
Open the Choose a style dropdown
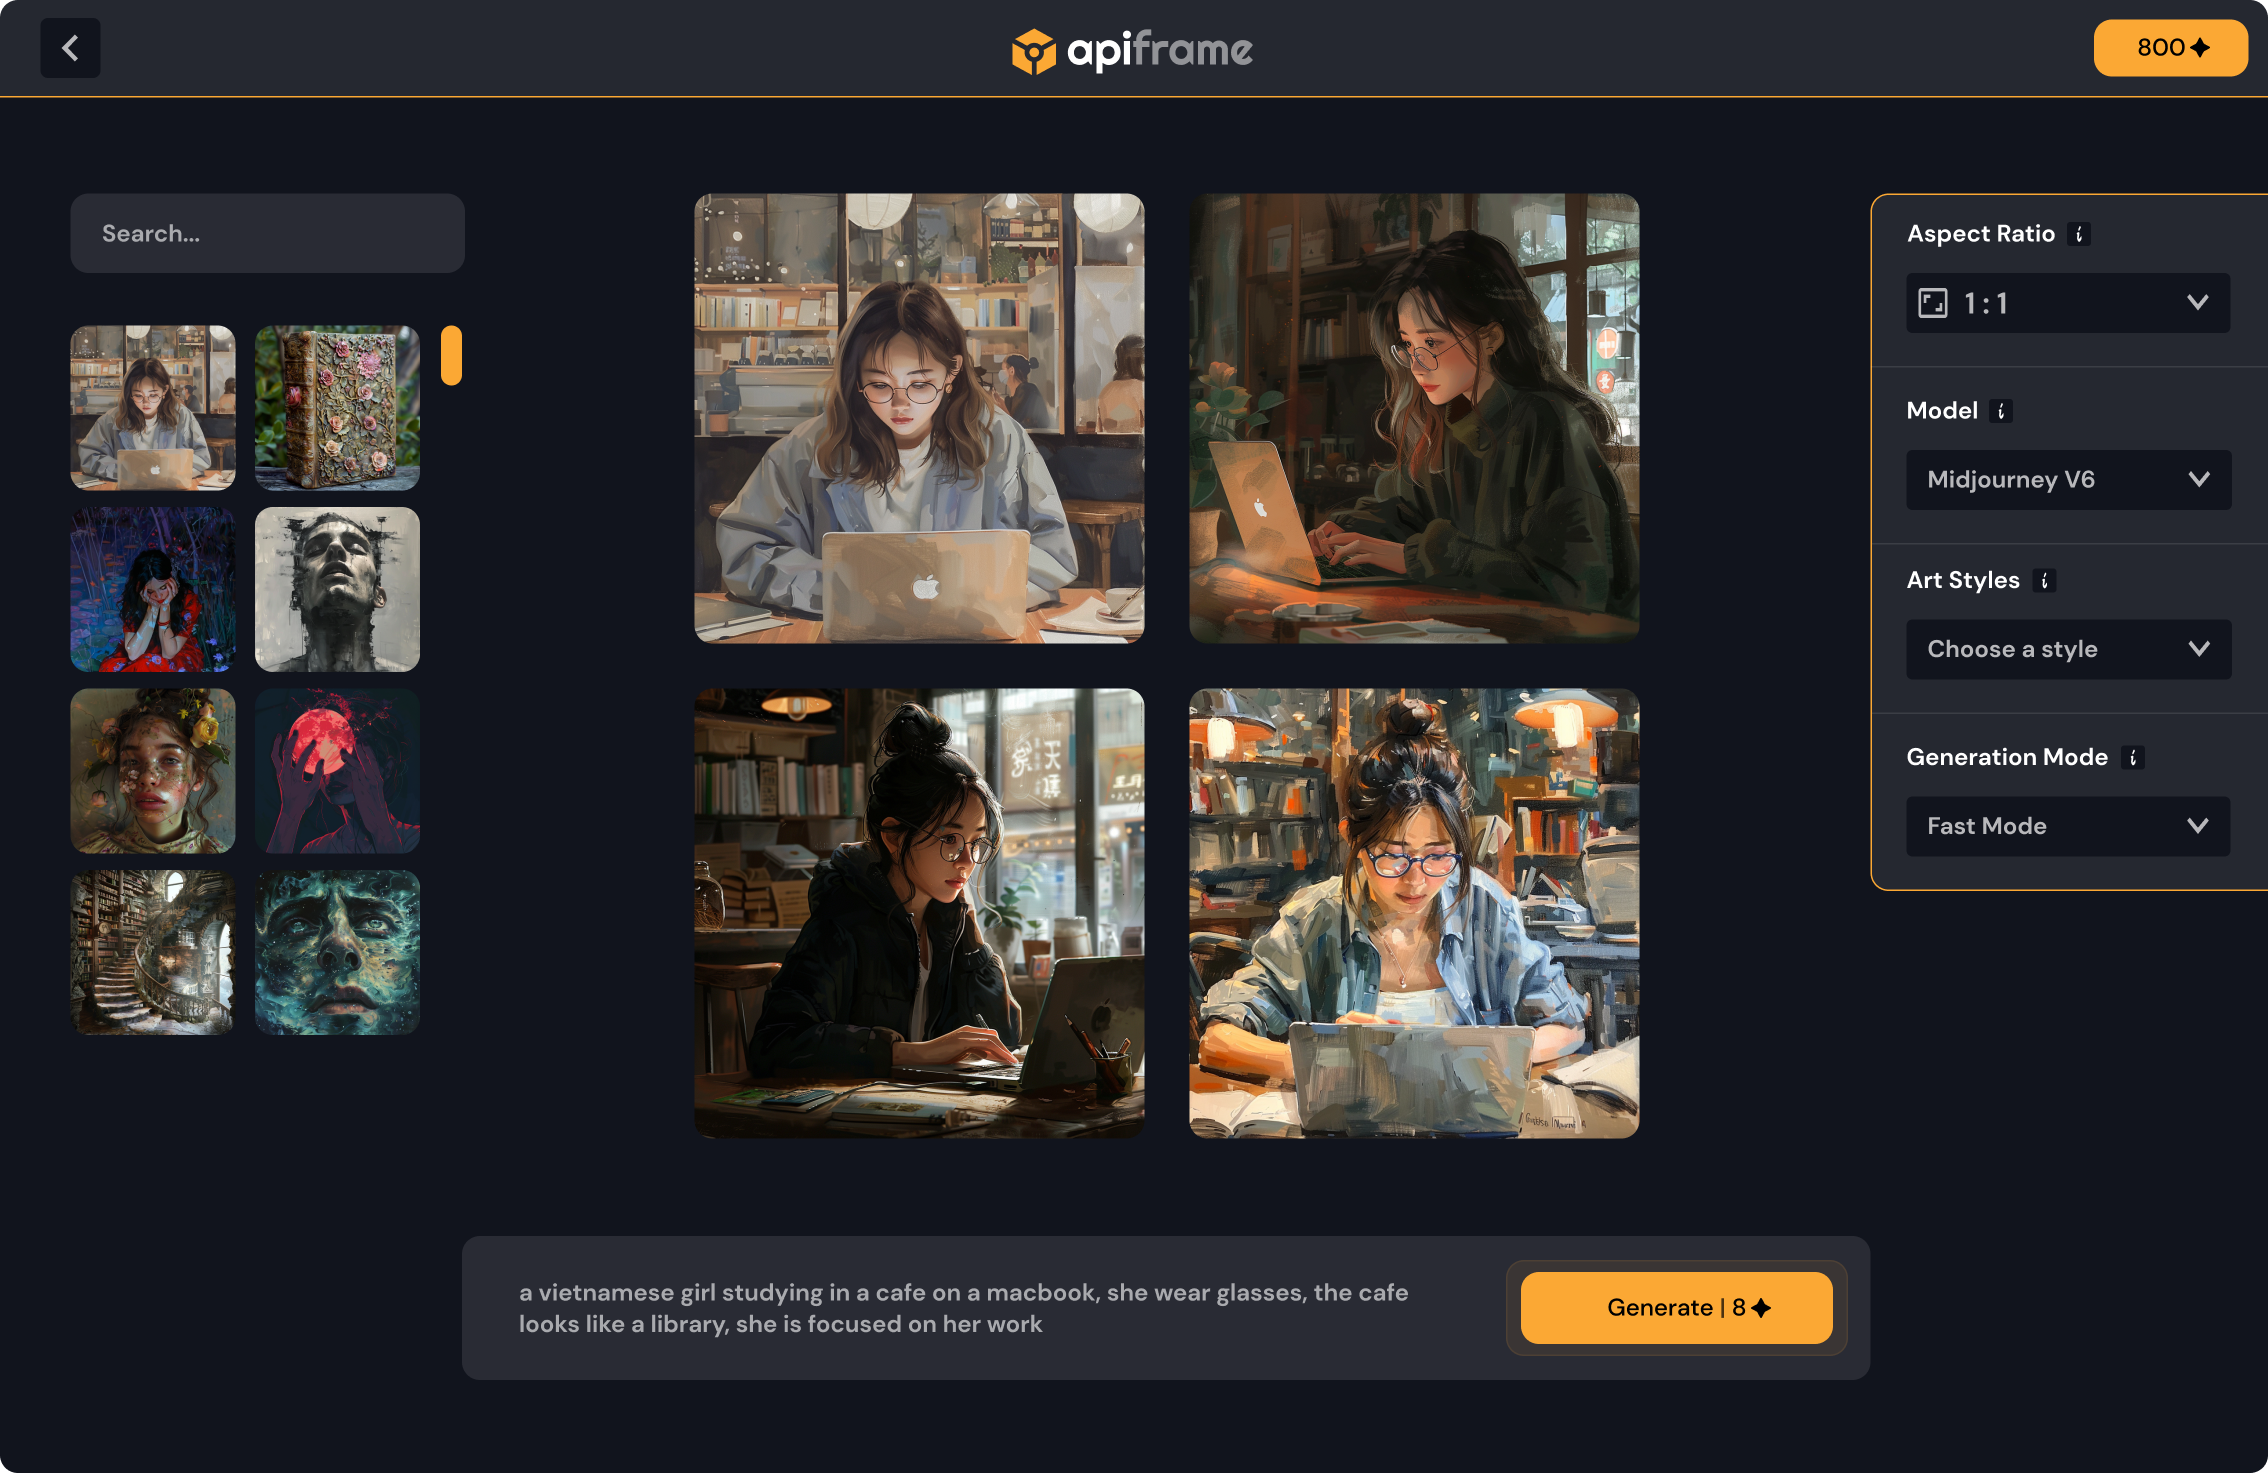pyautogui.click(x=2068, y=649)
